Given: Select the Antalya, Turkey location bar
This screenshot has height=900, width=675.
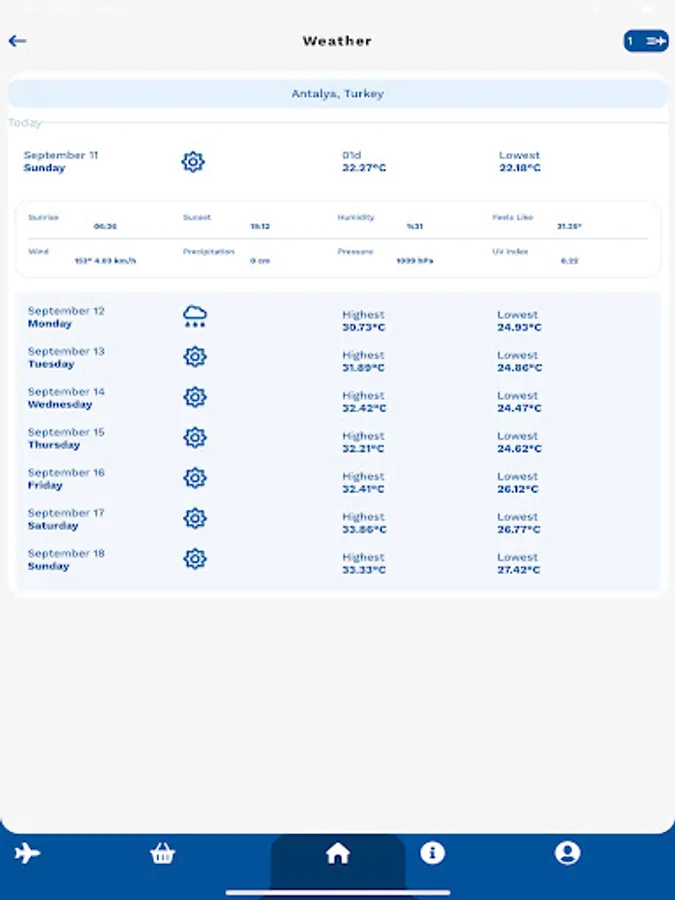Looking at the screenshot, I should [x=338, y=94].
